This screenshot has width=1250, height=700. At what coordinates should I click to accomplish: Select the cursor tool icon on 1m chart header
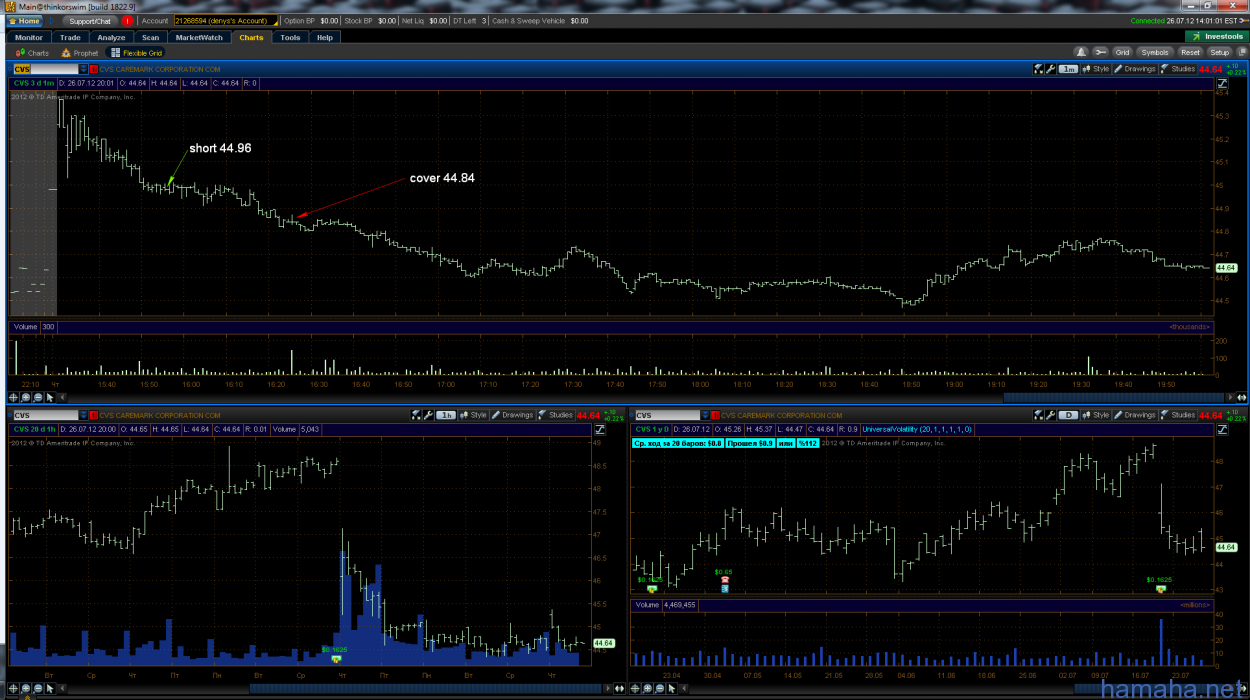coord(1038,69)
